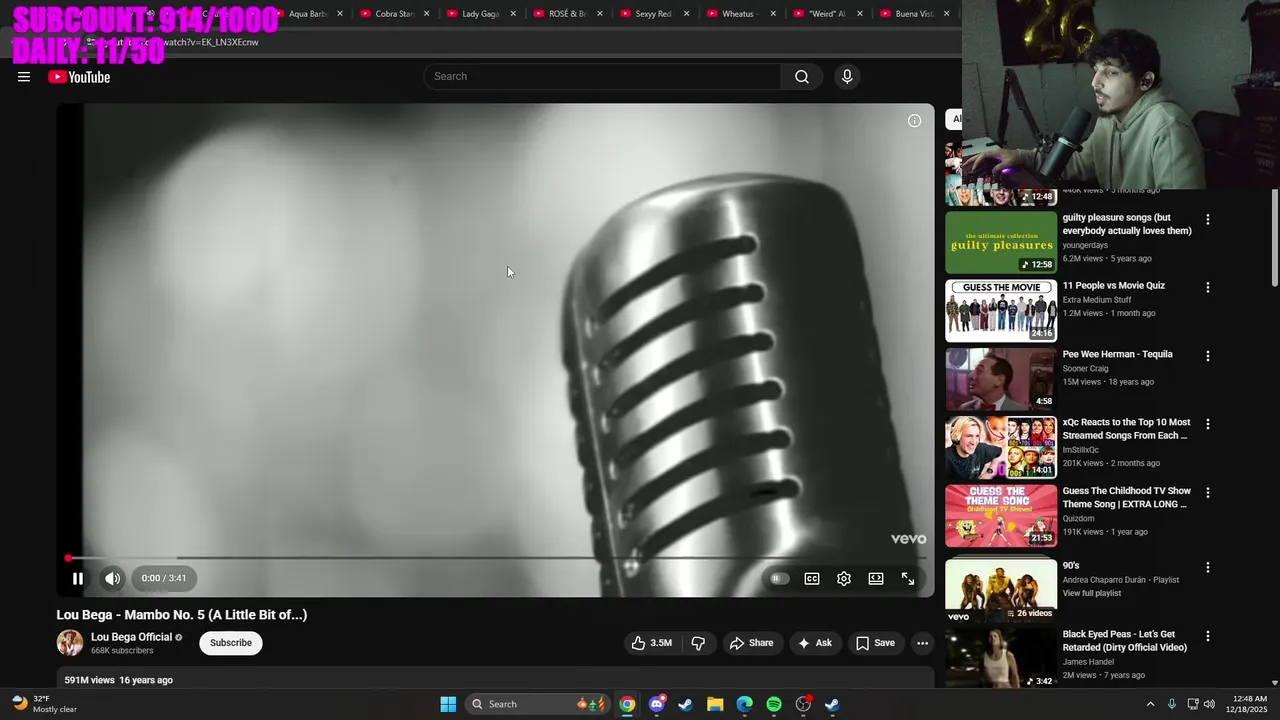
Task: Seek on the video progress bar
Action: (x=497, y=558)
